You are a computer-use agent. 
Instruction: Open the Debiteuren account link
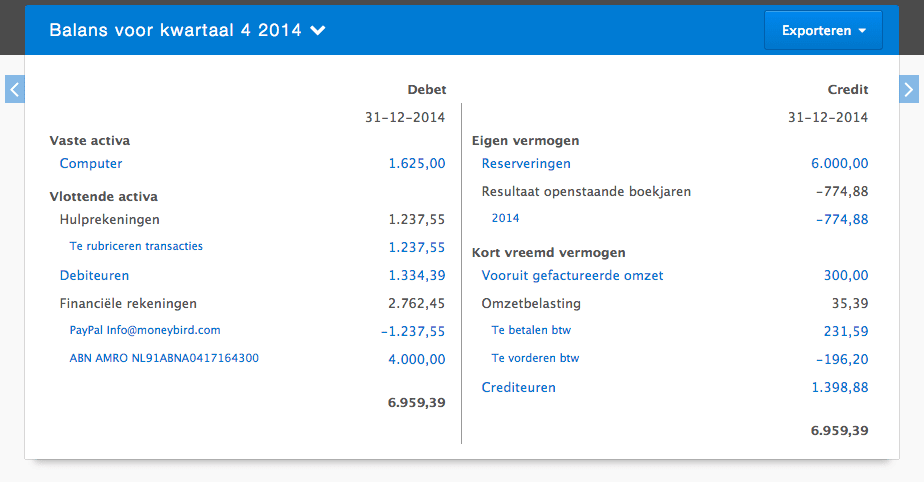[94, 275]
